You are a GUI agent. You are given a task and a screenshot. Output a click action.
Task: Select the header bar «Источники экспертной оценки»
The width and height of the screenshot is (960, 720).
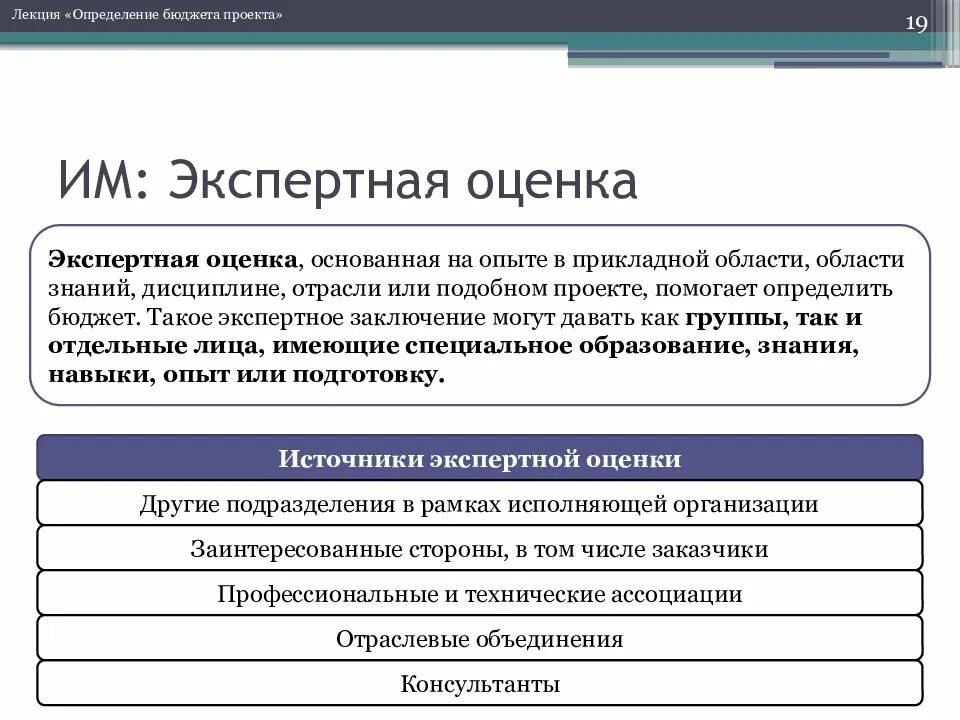[x=479, y=458]
